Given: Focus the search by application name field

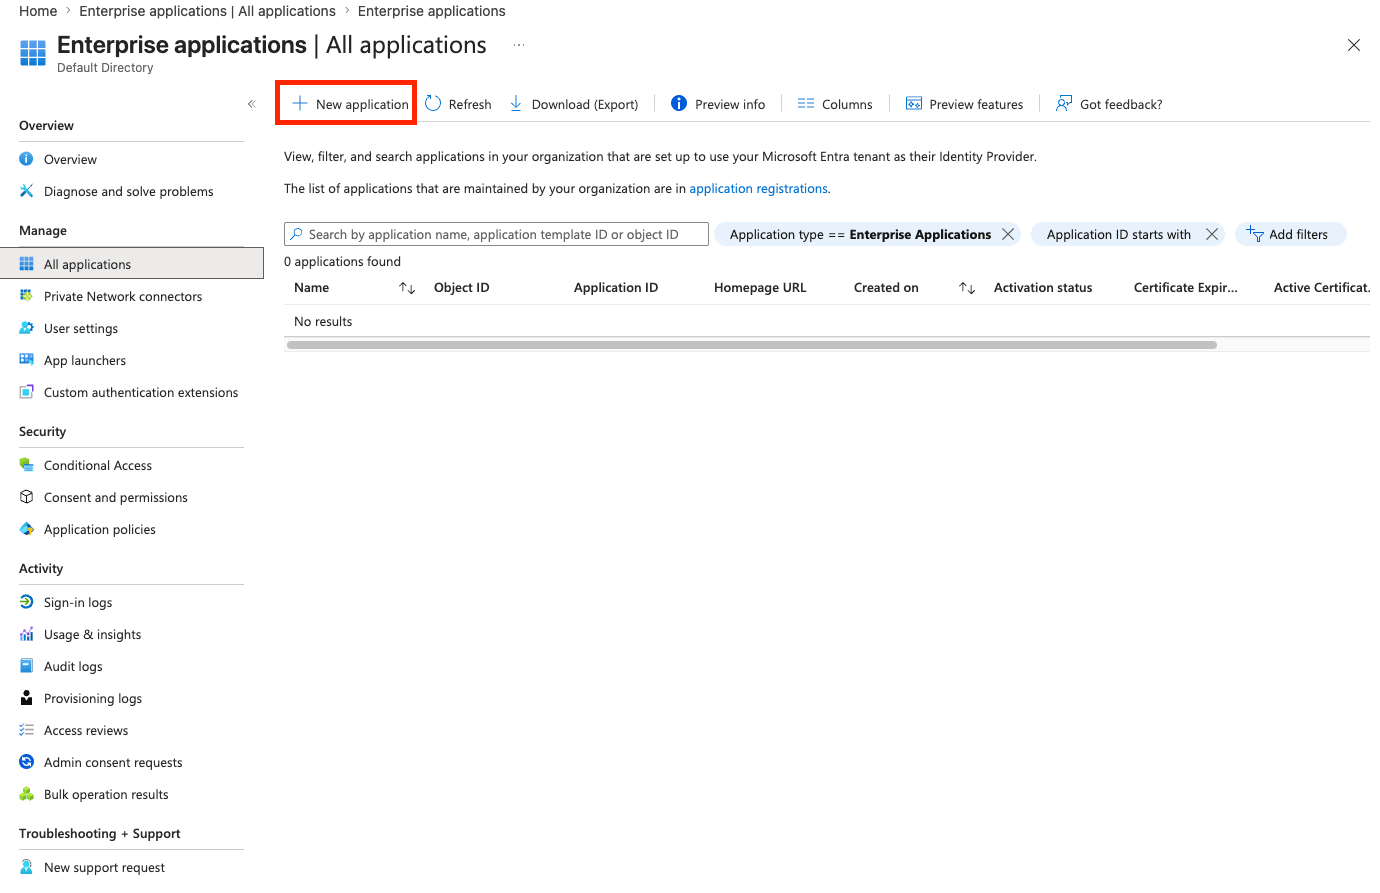Looking at the screenshot, I should click(x=496, y=234).
